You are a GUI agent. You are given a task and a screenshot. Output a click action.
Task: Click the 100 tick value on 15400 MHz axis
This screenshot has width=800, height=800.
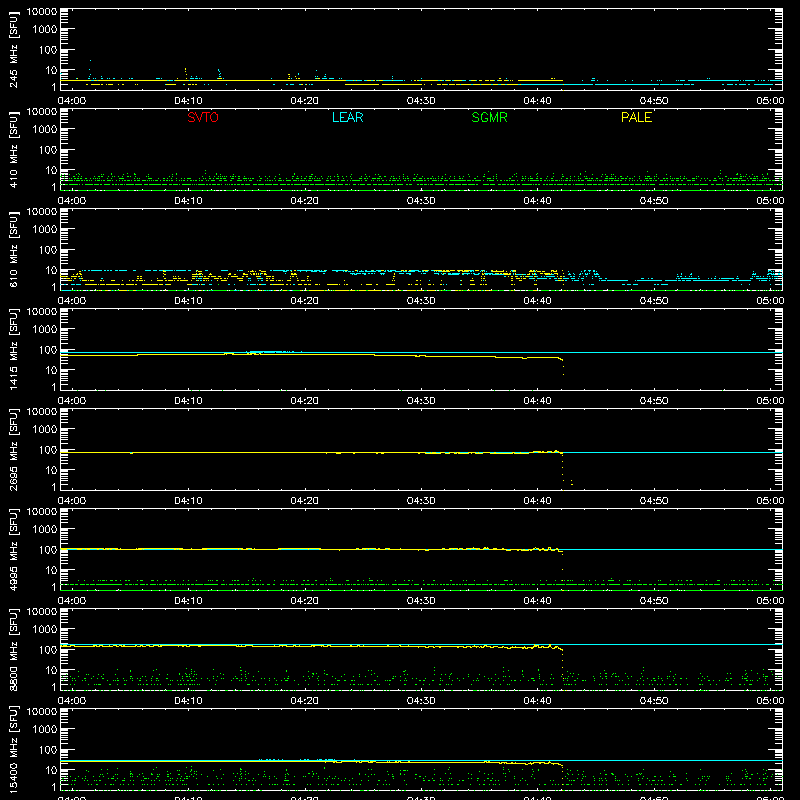tap(48, 750)
